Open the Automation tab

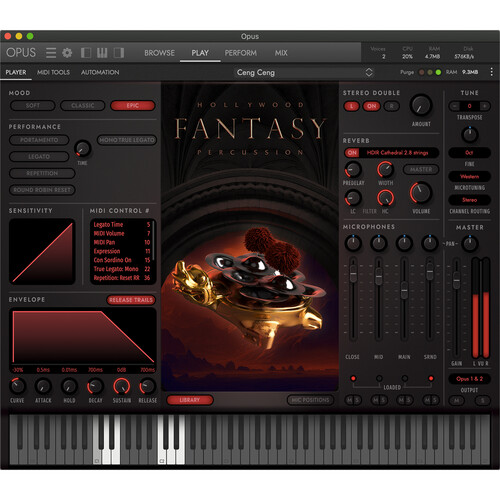(x=100, y=72)
